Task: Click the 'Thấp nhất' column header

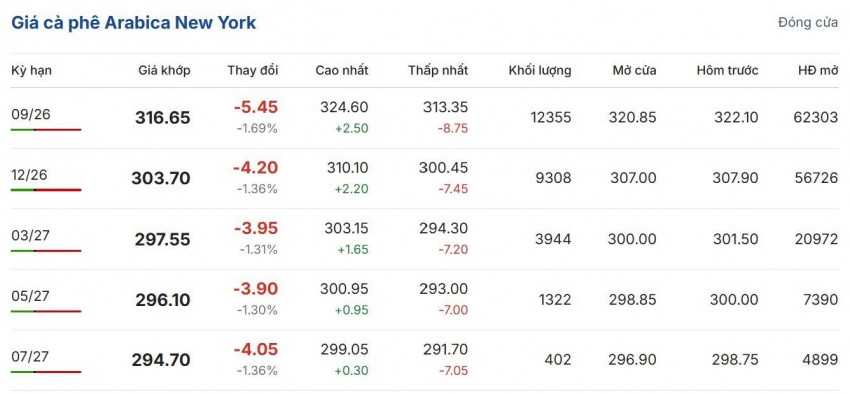Action: pyautogui.click(x=438, y=70)
